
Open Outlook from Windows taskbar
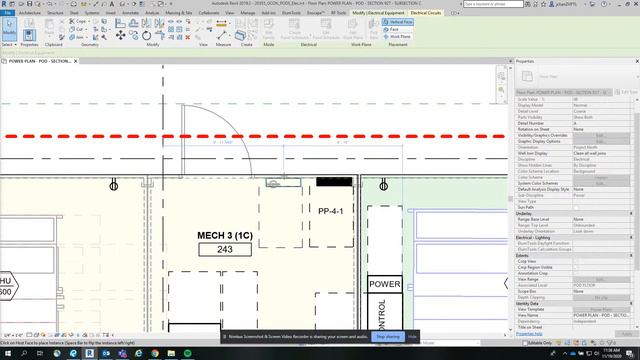[x=106, y=353]
